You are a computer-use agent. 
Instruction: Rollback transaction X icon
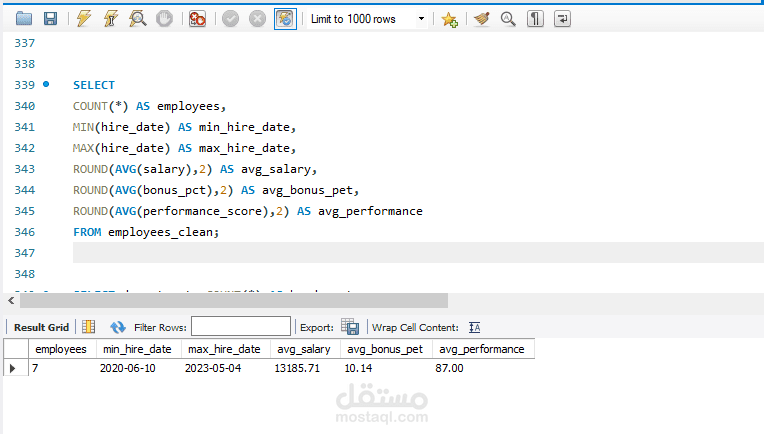(257, 19)
